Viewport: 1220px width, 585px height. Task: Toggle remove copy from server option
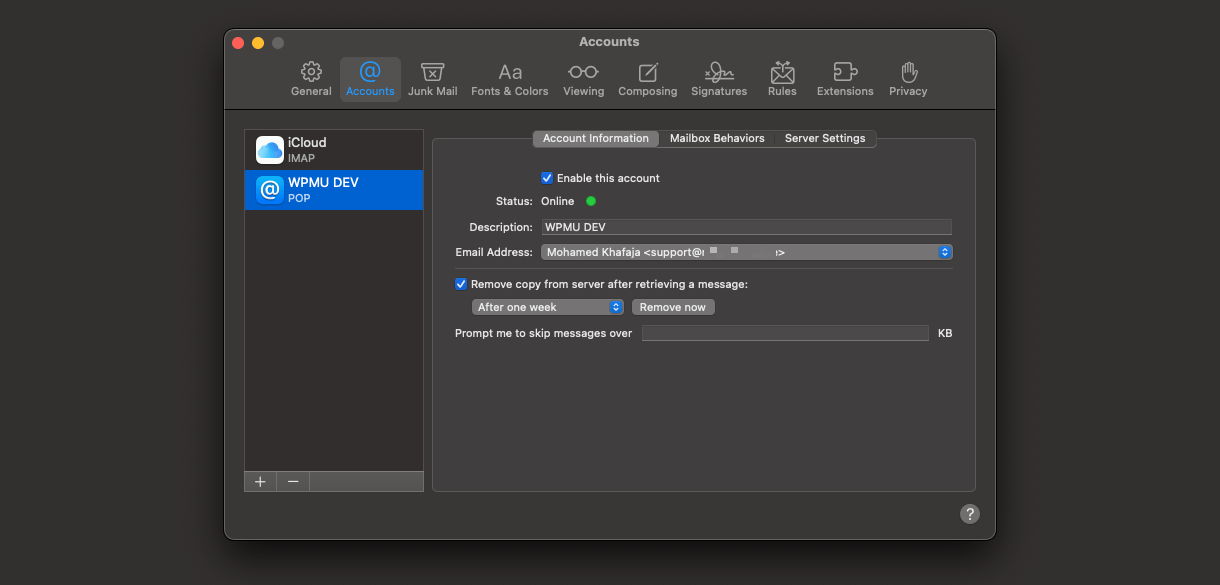[461, 283]
